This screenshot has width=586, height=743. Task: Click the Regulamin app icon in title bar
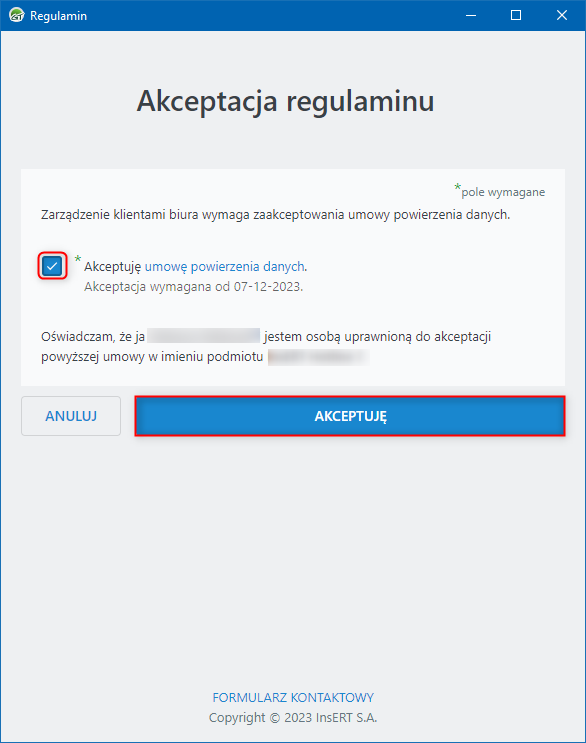(17, 15)
